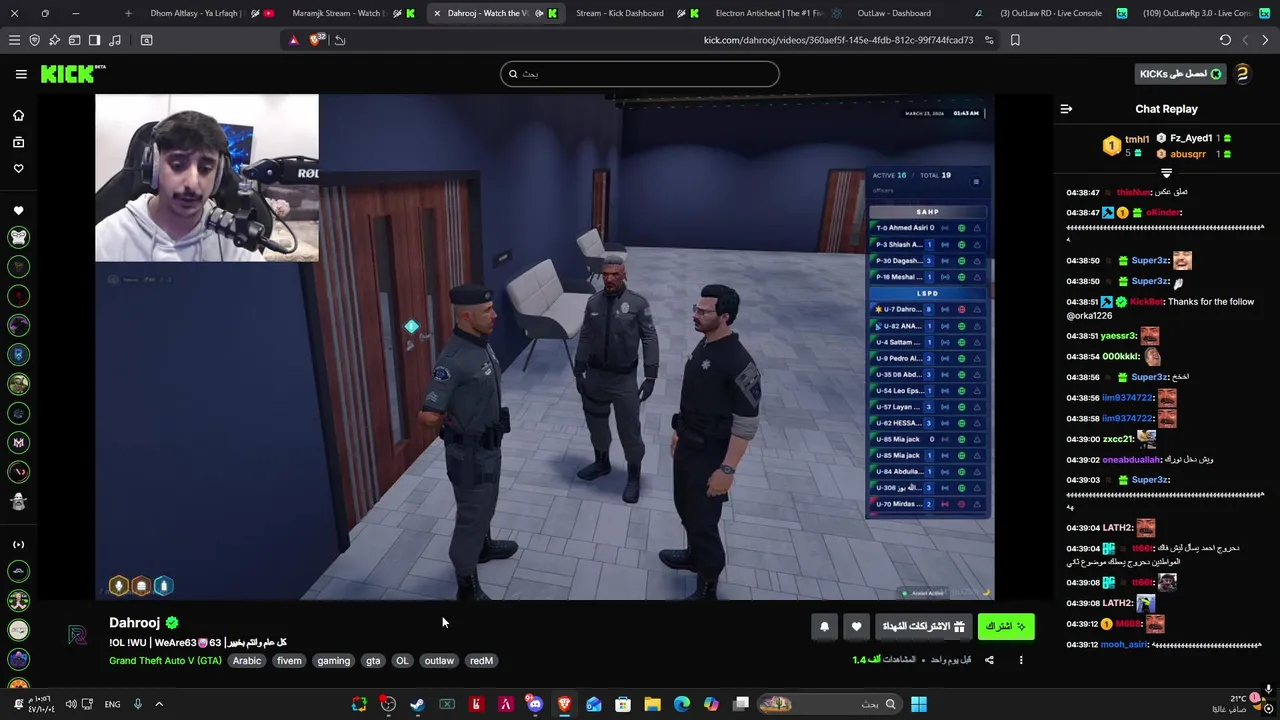Focus the Kick search box
1280x720 pixels.
640,74
